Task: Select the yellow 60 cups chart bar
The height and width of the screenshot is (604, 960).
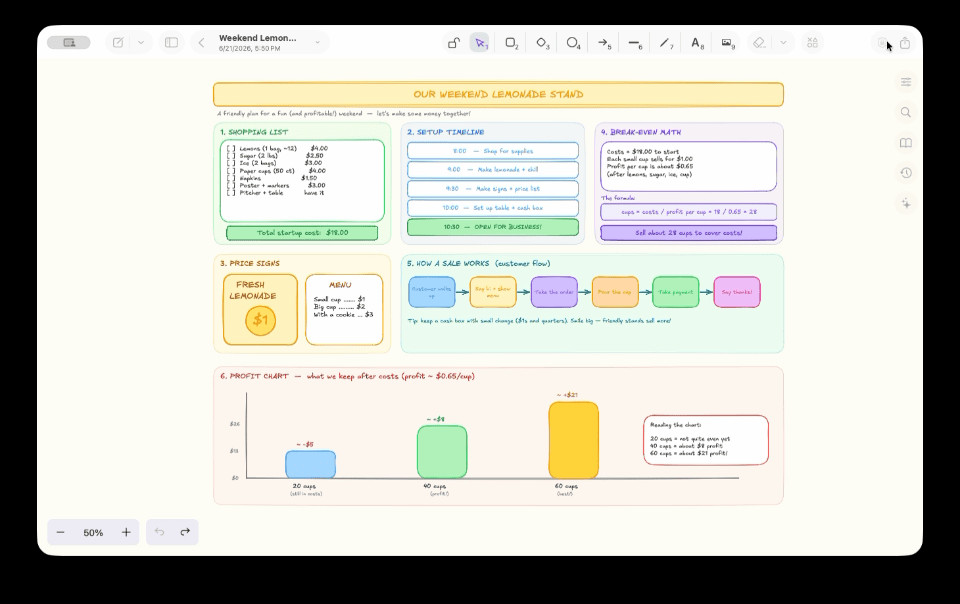Action: pos(574,440)
